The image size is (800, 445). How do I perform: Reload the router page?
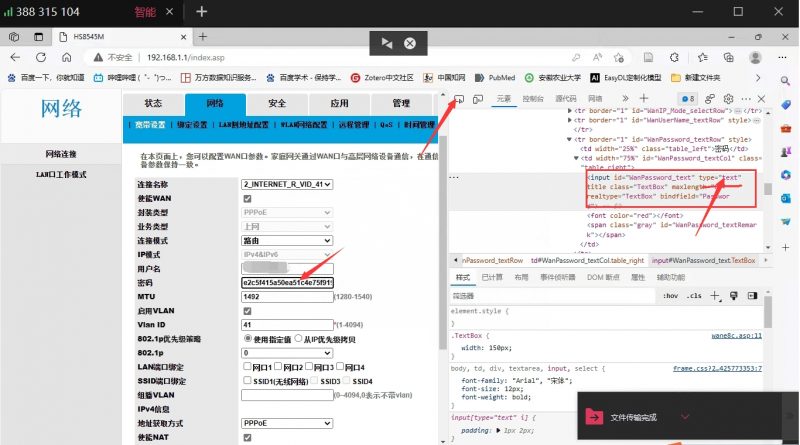click(x=41, y=57)
